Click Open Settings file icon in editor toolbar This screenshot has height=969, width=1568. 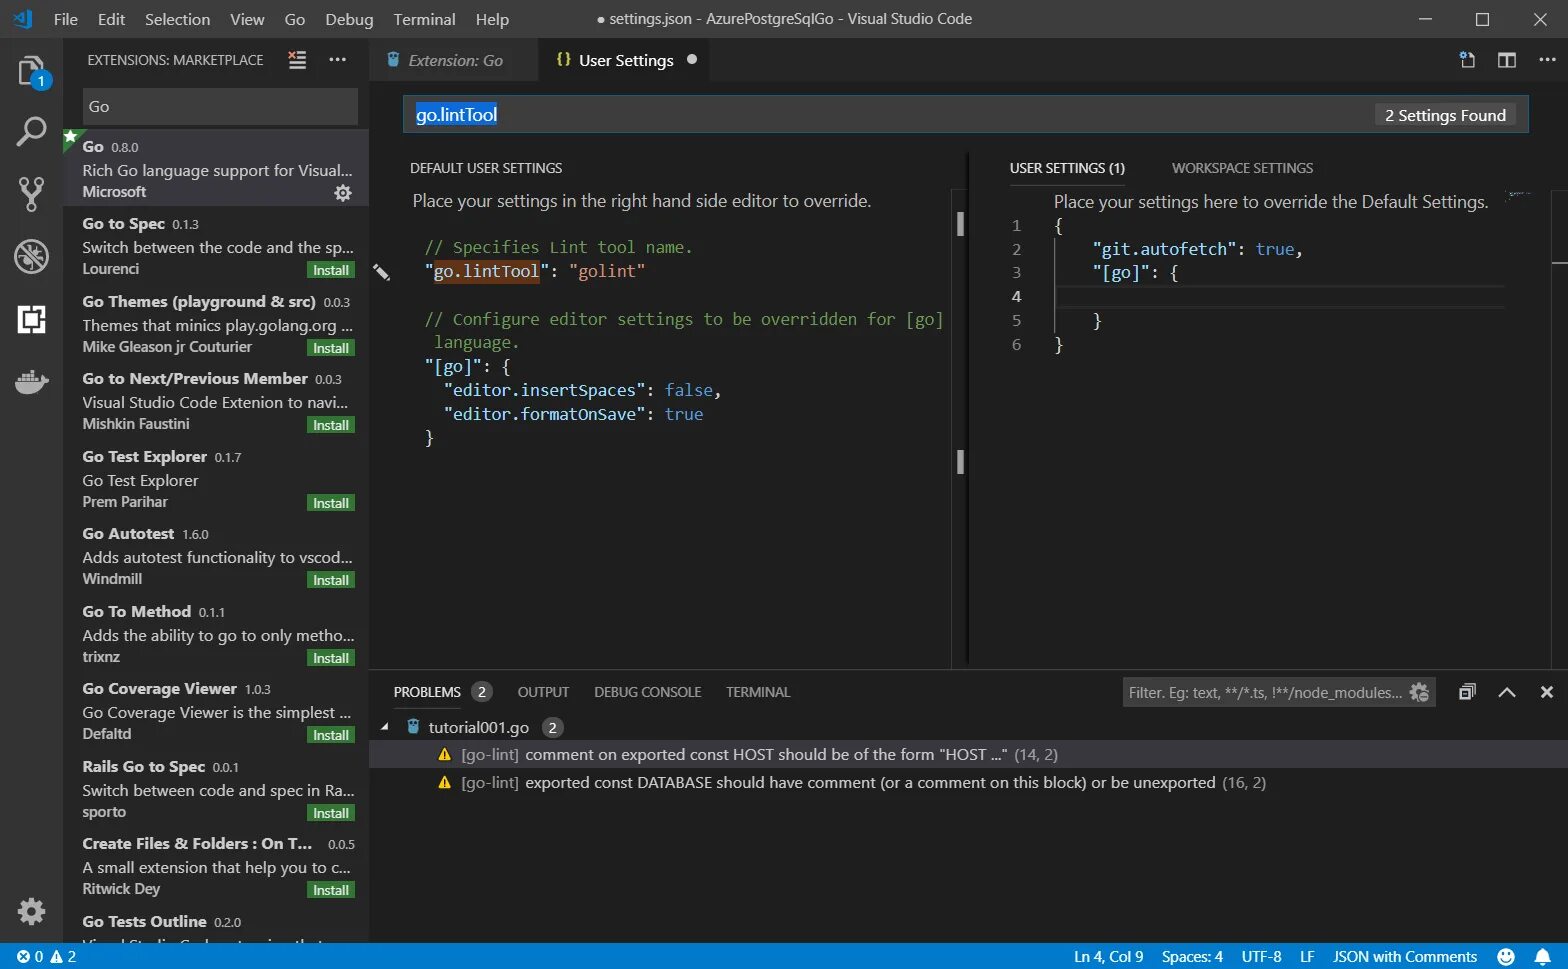click(1467, 60)
